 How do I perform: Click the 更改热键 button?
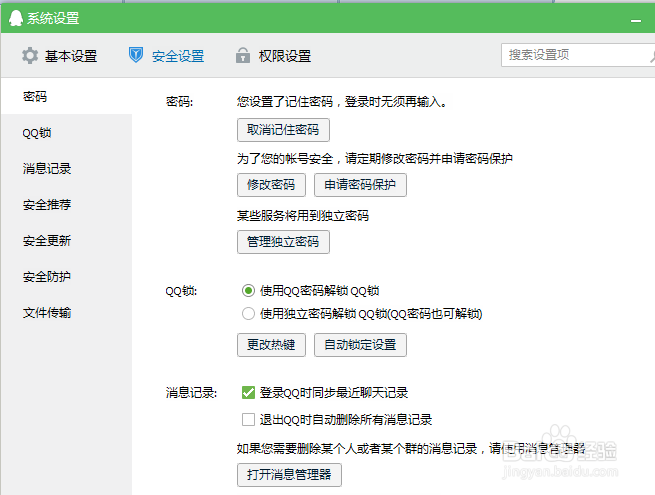coord(271,345)
